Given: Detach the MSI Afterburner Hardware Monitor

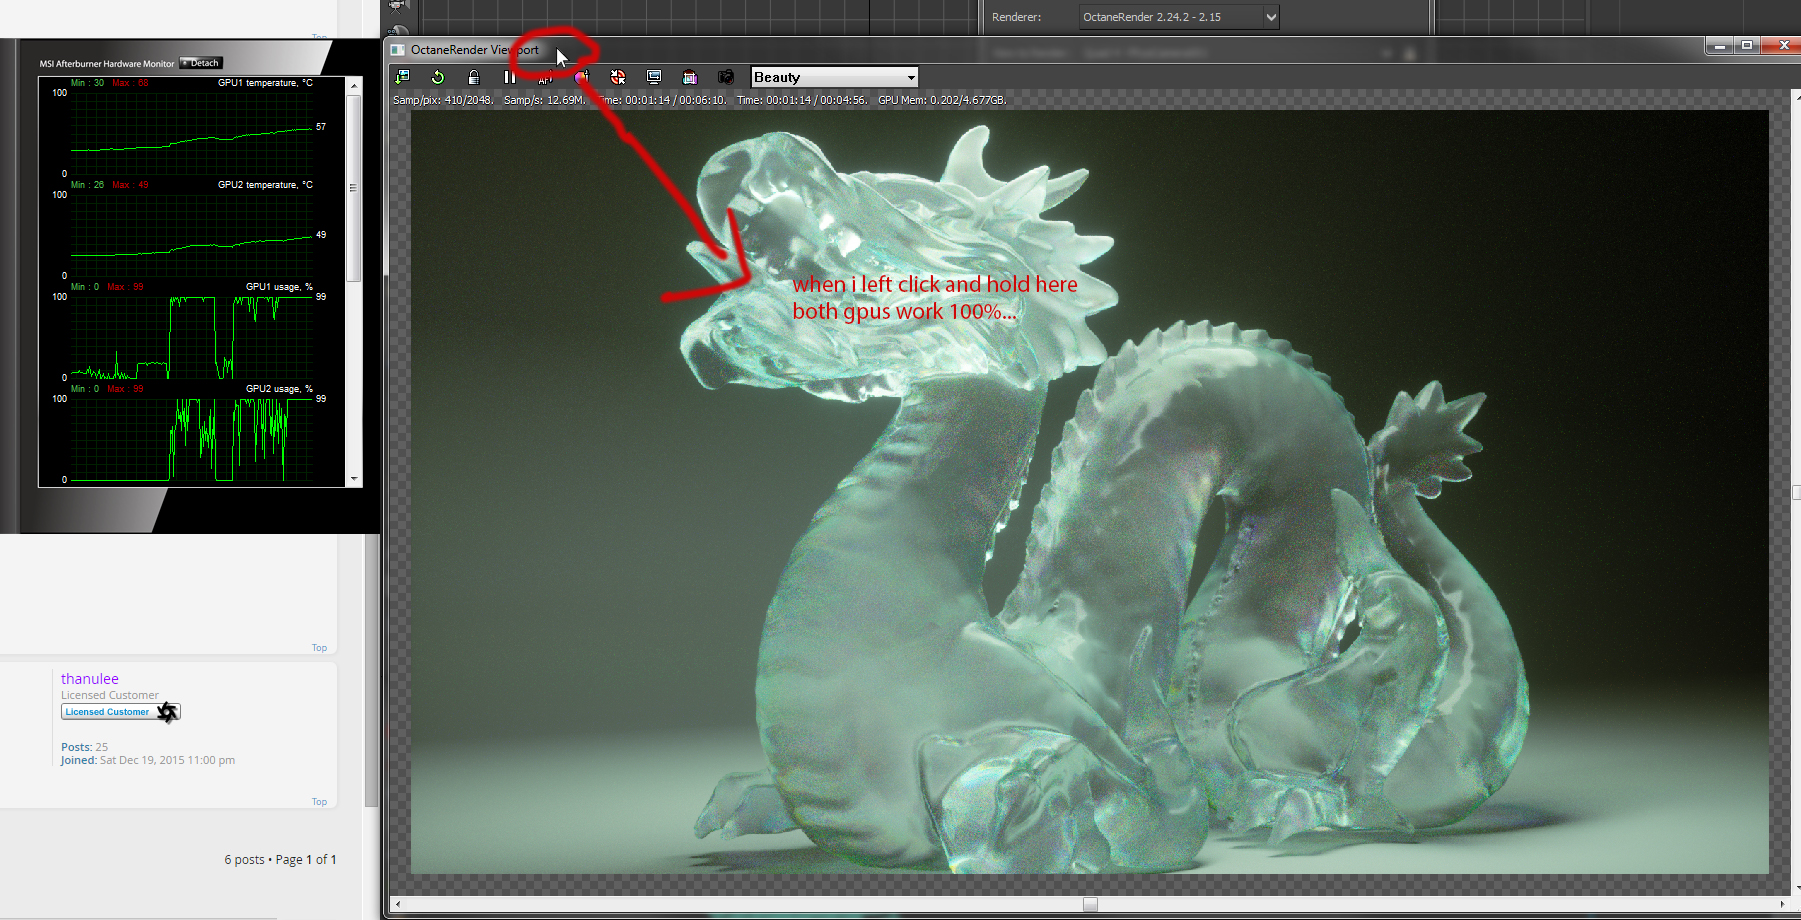Looking at the screenshot, I should pyautogui.click(x=201, y=63).
